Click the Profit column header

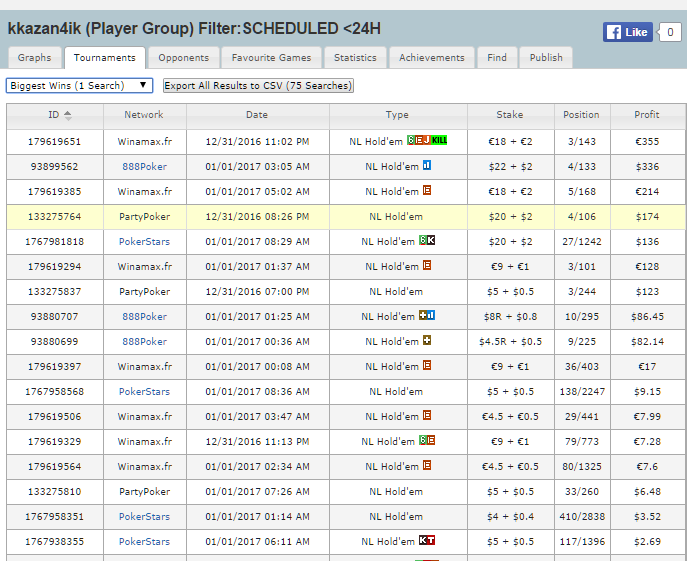coord(647,115)
